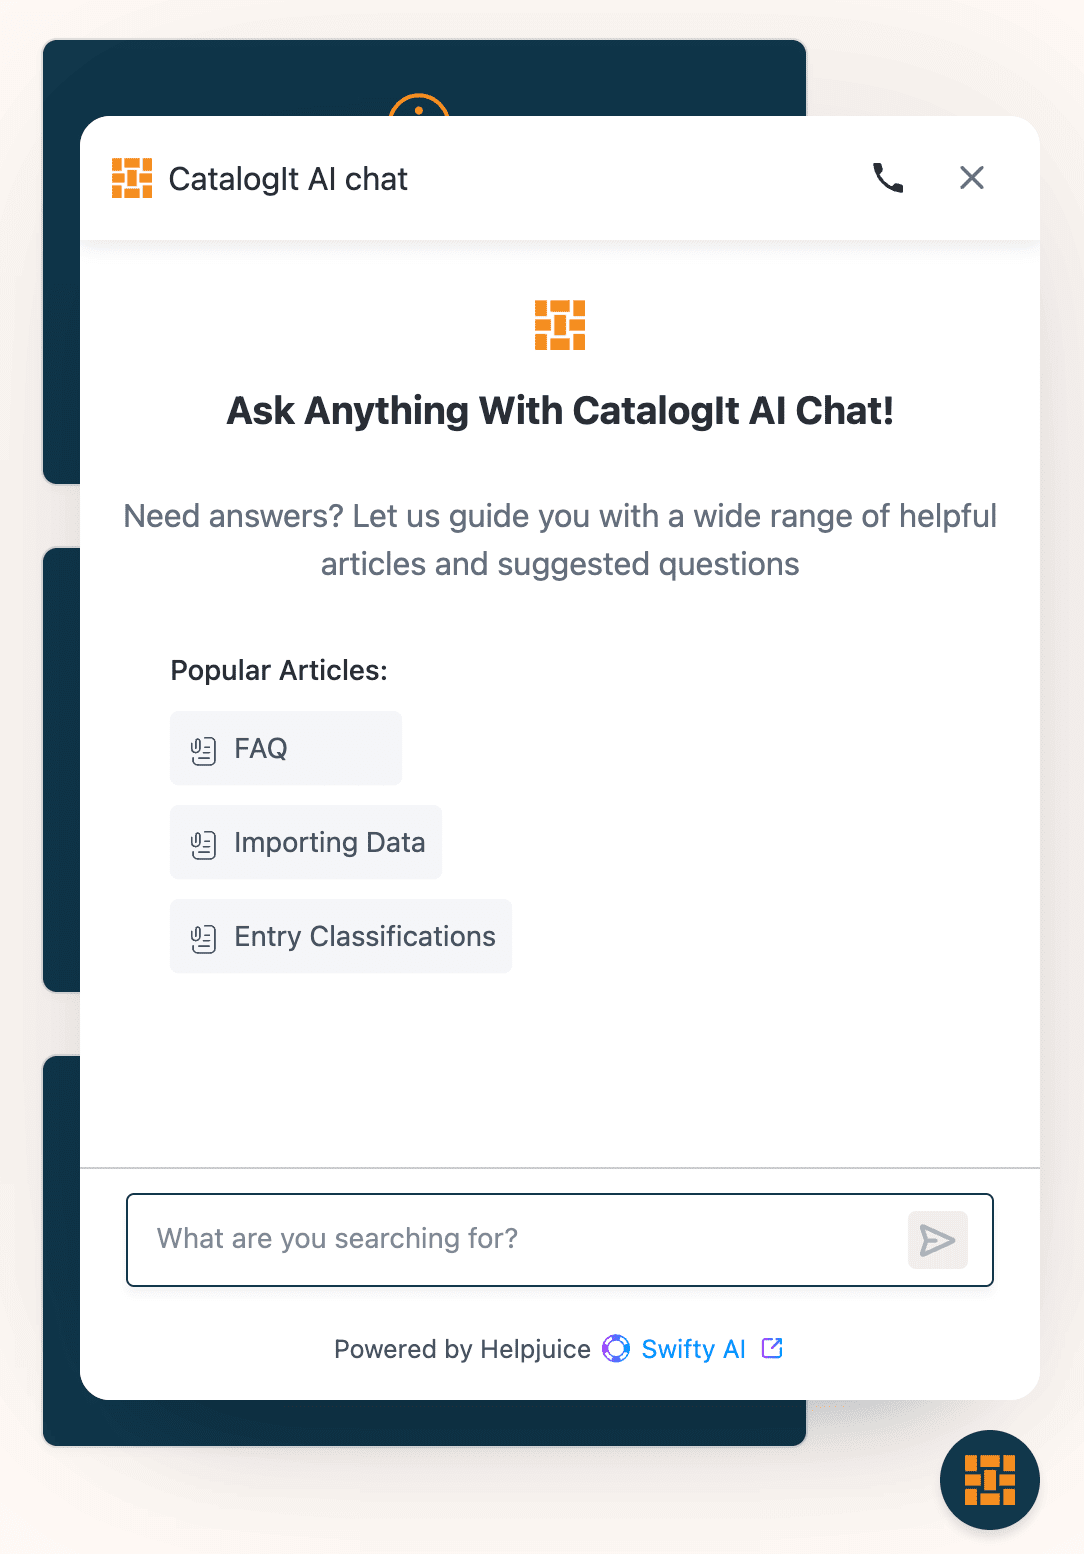Focus the 'What are you searching for?' field
Screen dimensions: 1084x1554
pos(515,1239)
